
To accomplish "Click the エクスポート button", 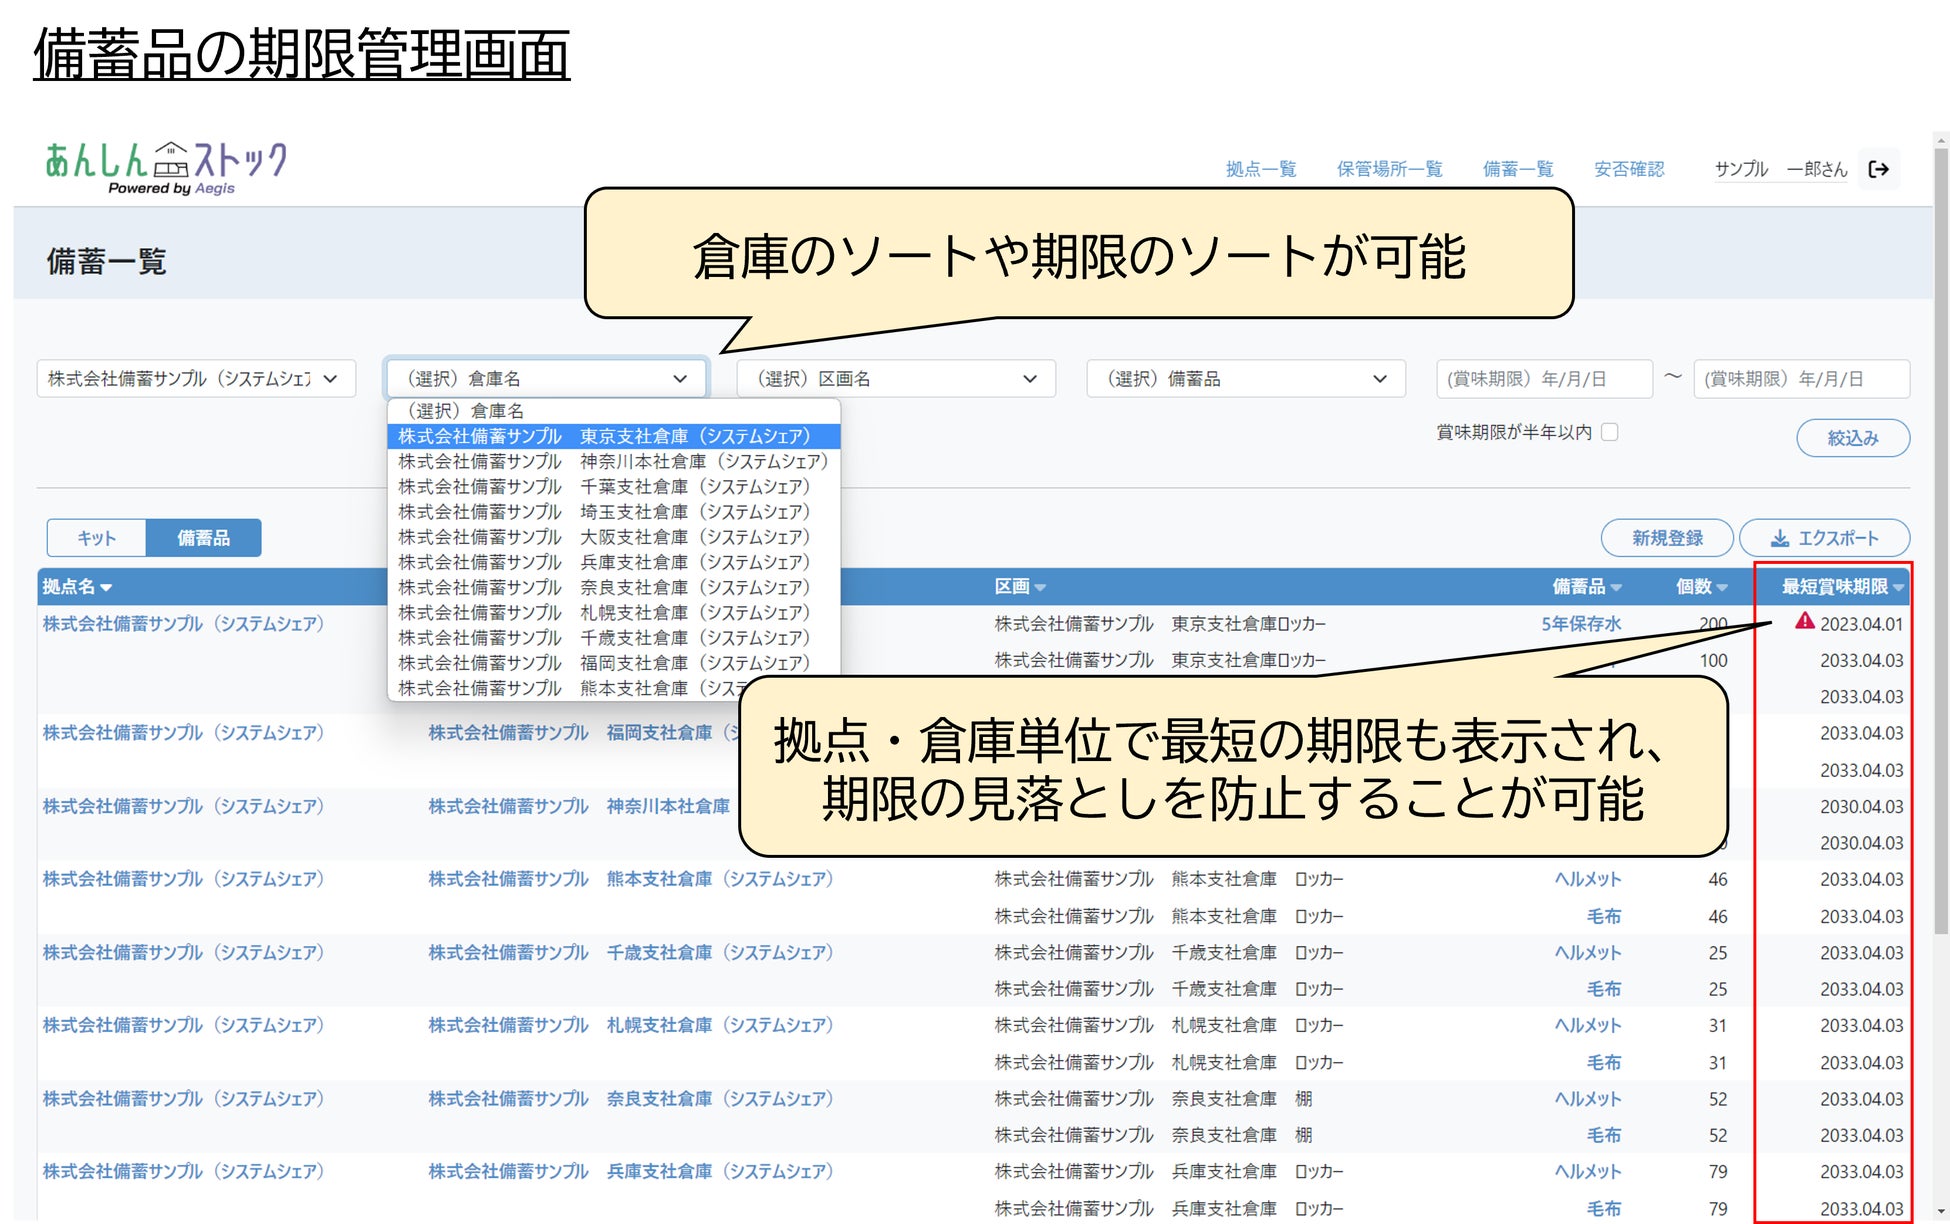I will click(x=1824, y=538).
